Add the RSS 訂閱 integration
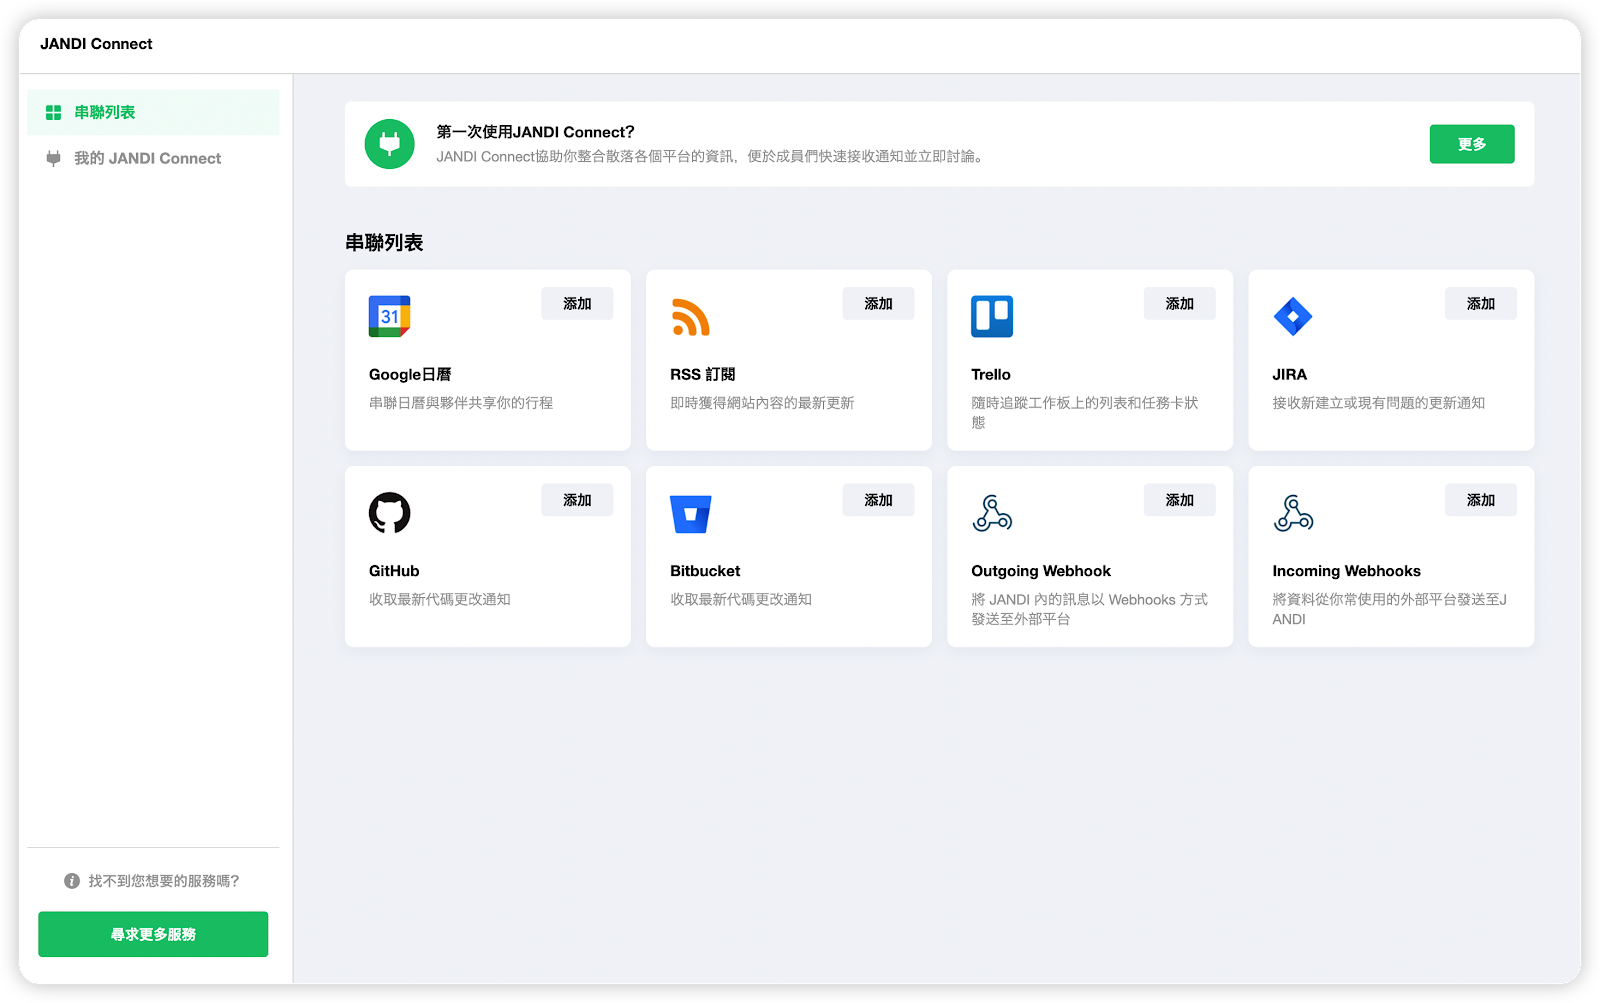The width and height of the screenshot is (1600, 1003). pyautogui.click(x=878, y=303)
